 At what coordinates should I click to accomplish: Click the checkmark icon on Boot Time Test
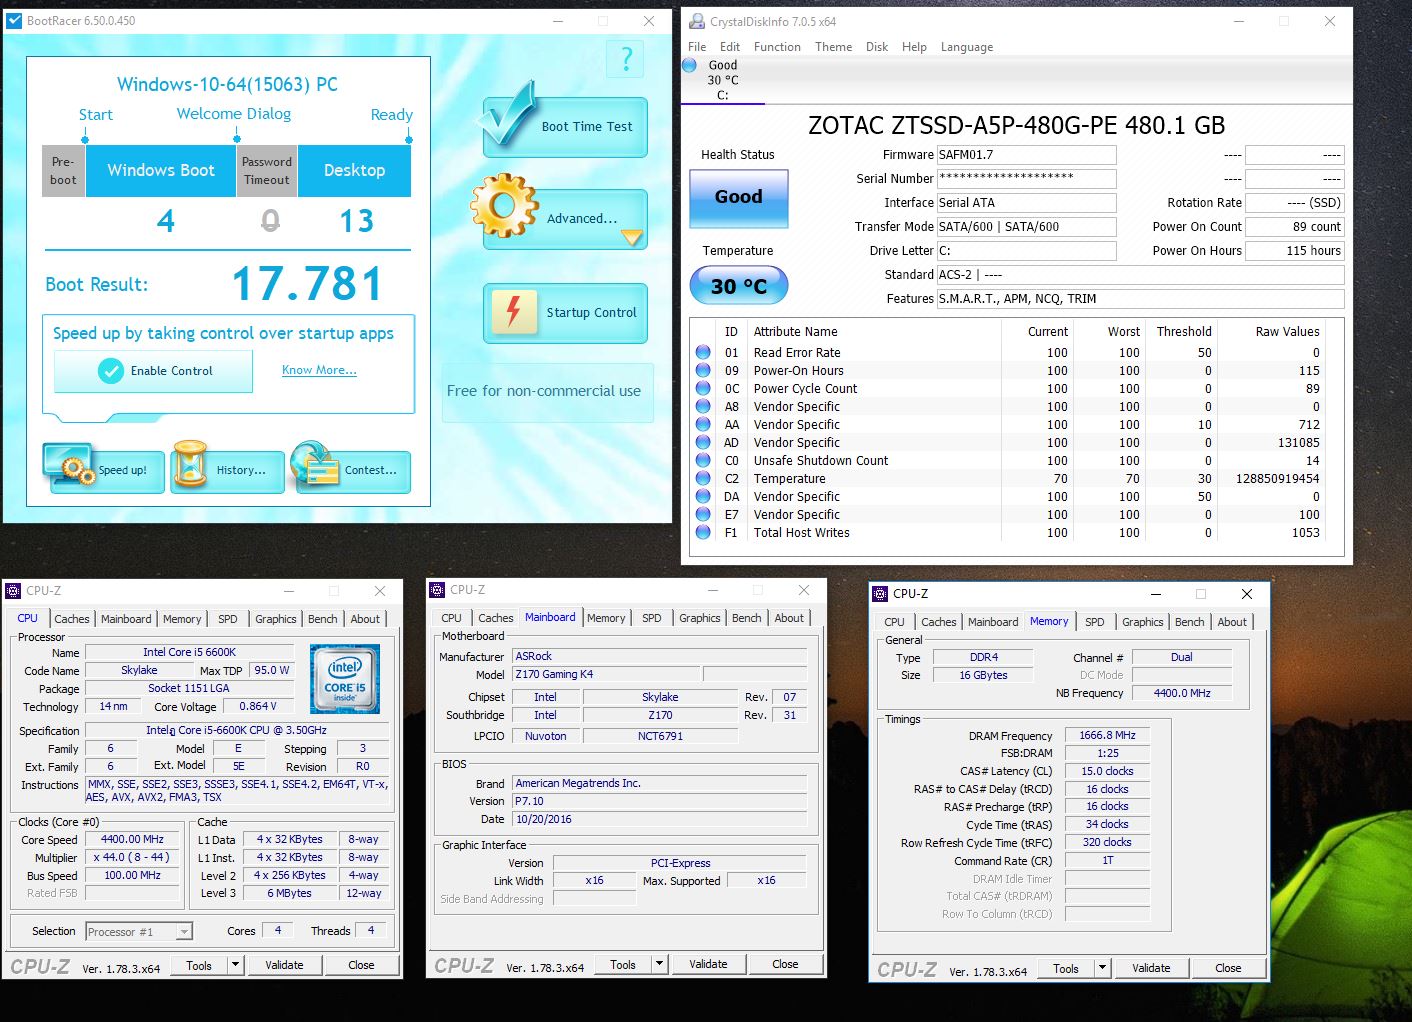pyautogui.click(x=509, y=119)
